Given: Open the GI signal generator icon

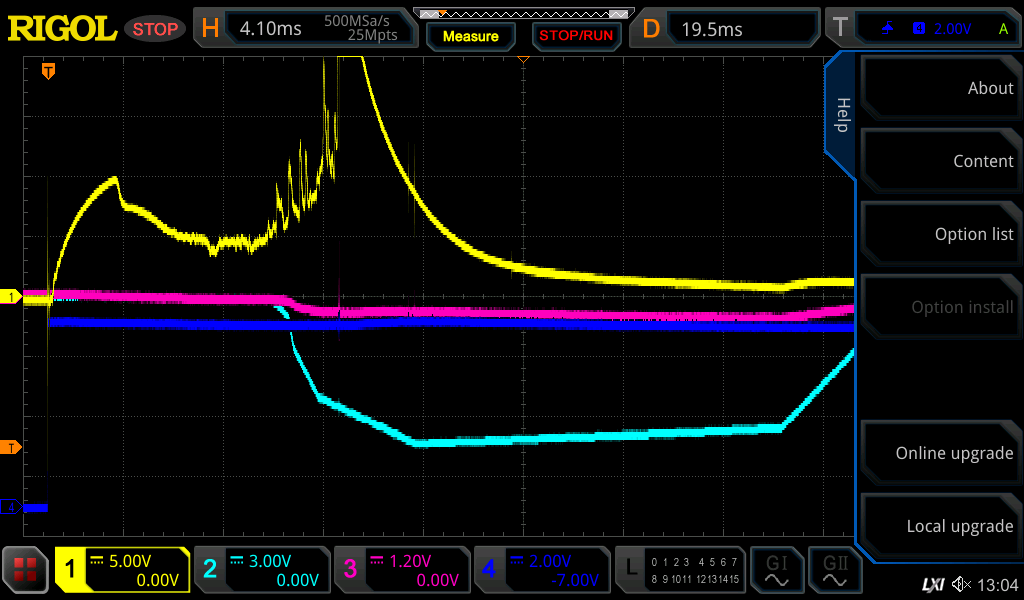Looking at the screenshot, I should pyautogui.click(x=776, y=570).
